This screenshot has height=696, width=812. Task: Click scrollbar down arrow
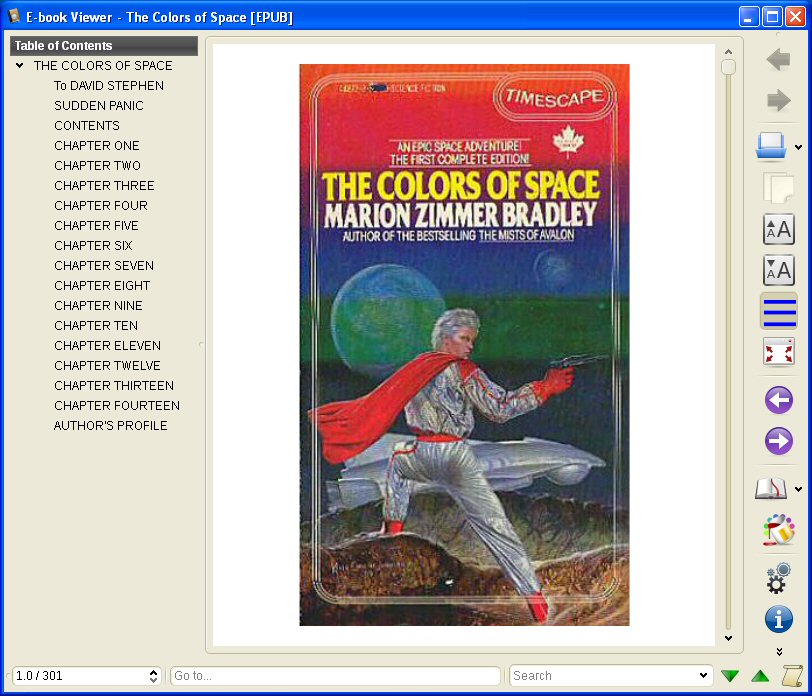[x=728, y=639]
